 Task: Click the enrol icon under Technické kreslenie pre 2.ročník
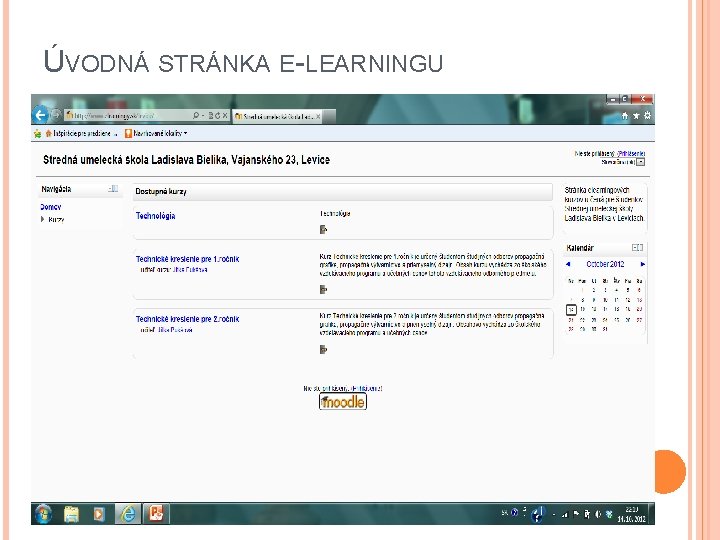[323, 349]
